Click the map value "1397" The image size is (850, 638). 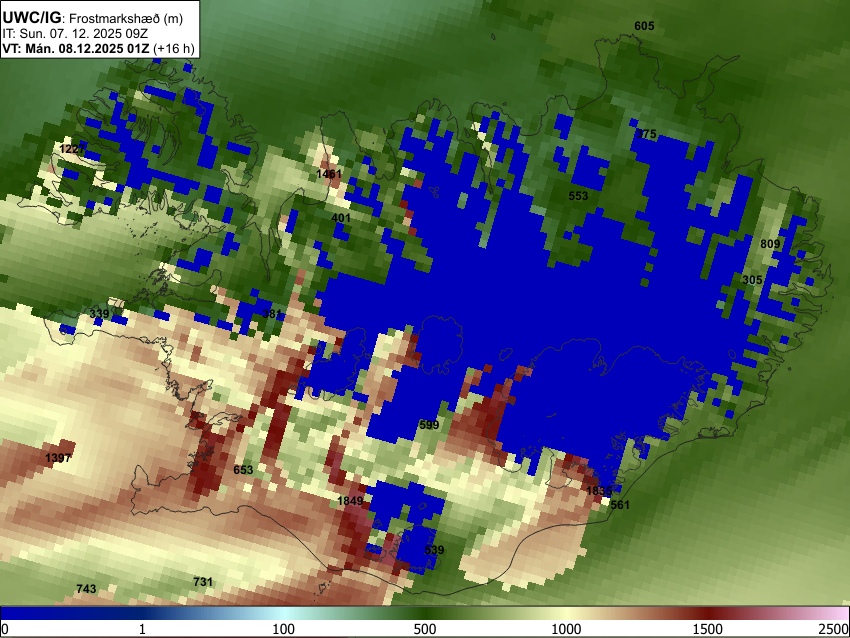tap(58, 458)
